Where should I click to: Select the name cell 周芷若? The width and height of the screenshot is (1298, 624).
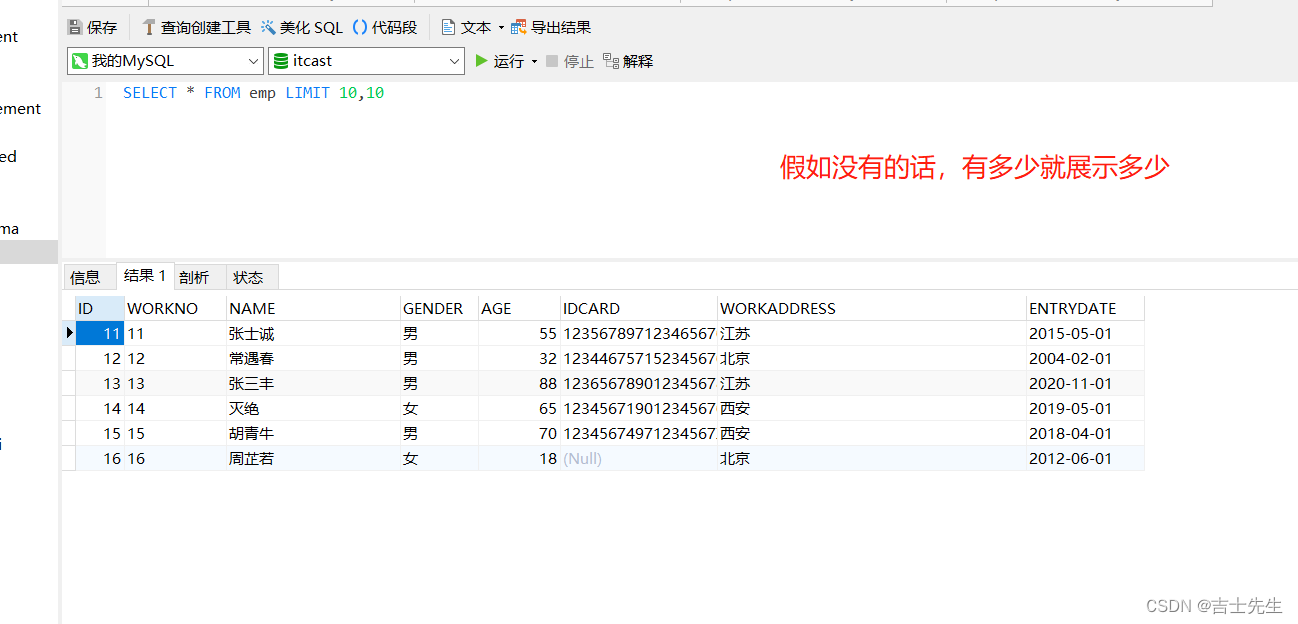pos(313,458)
